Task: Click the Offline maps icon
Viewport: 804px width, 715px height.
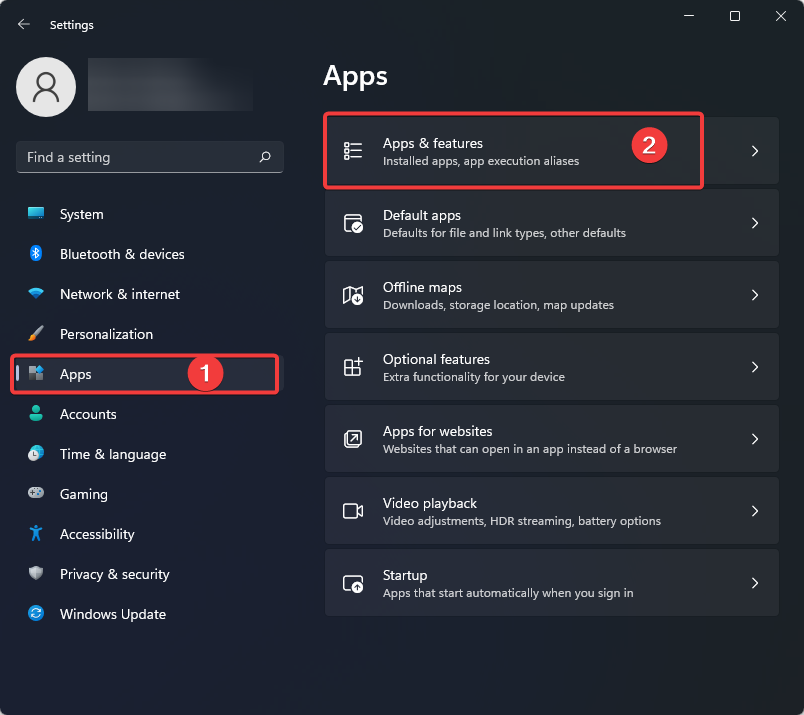Action: 353,295
